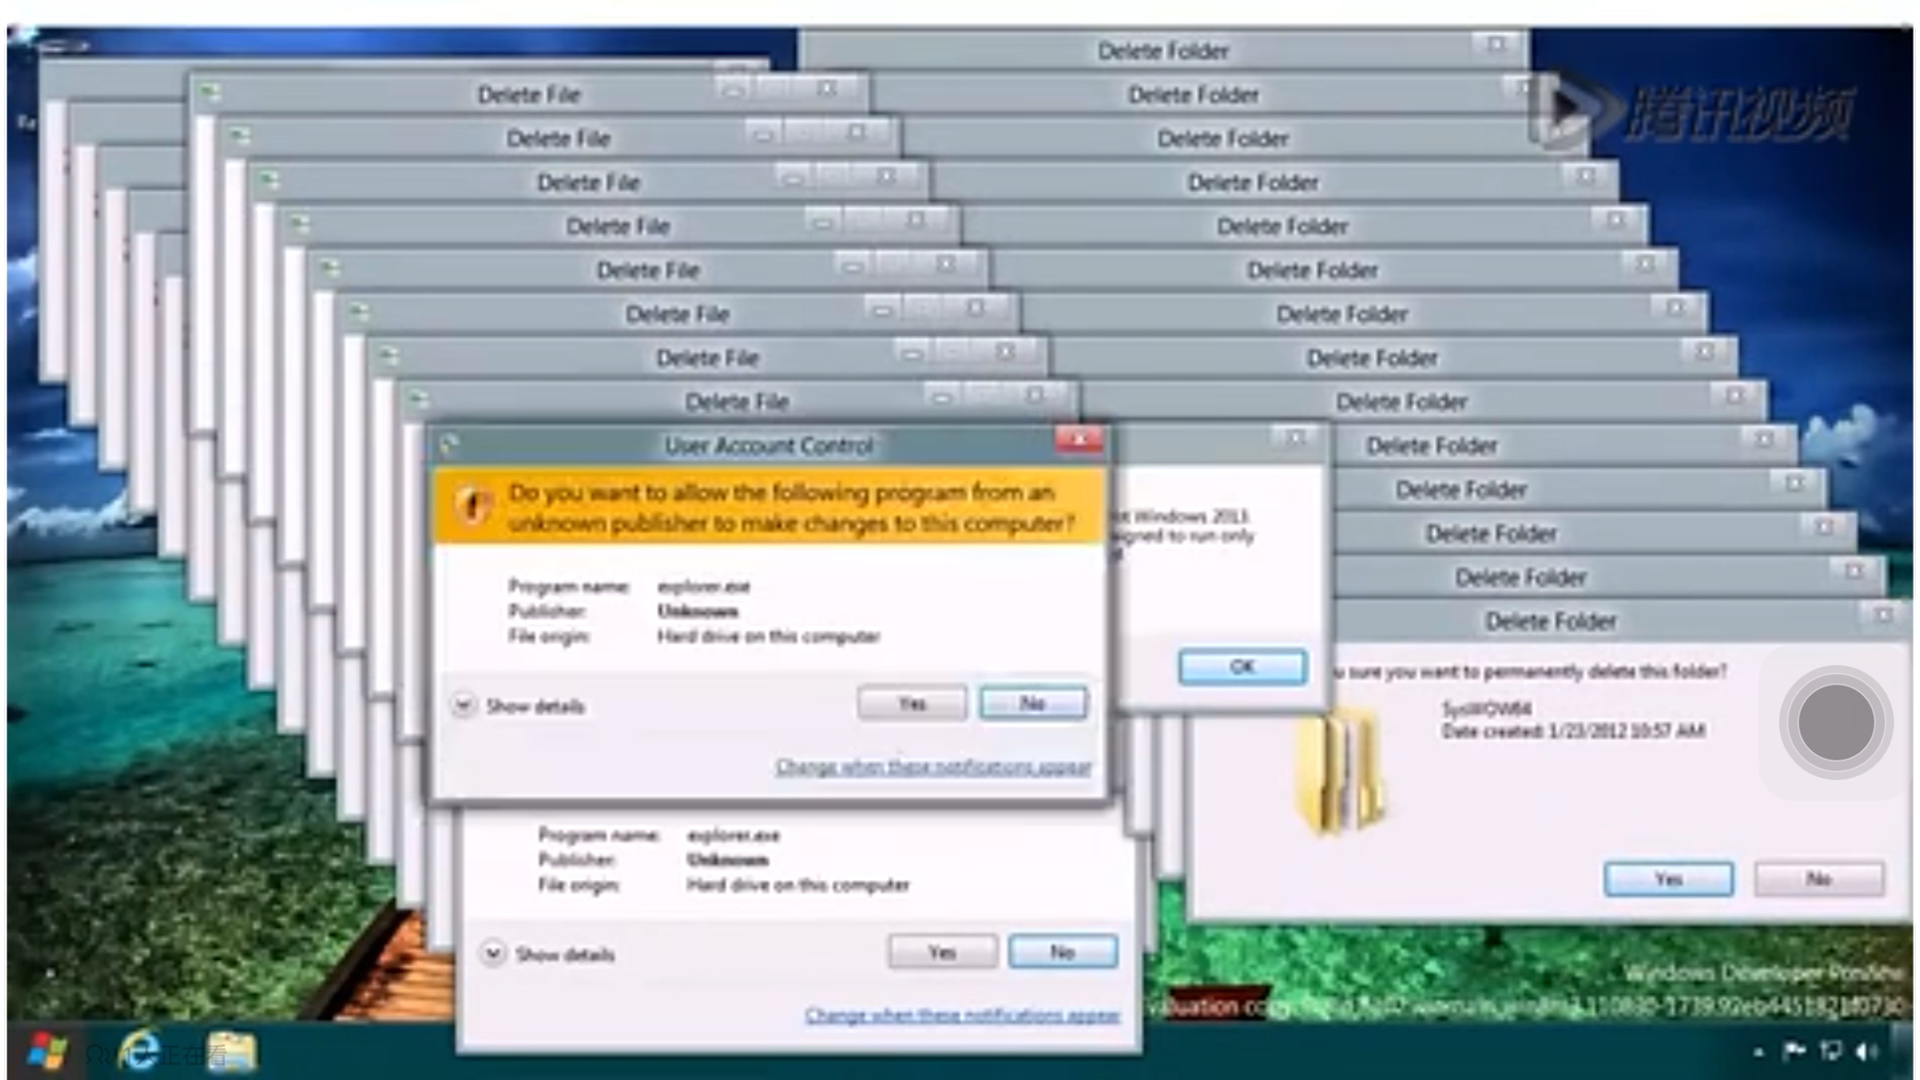Click the volume speaker tray icon

coord(1865,1051)
